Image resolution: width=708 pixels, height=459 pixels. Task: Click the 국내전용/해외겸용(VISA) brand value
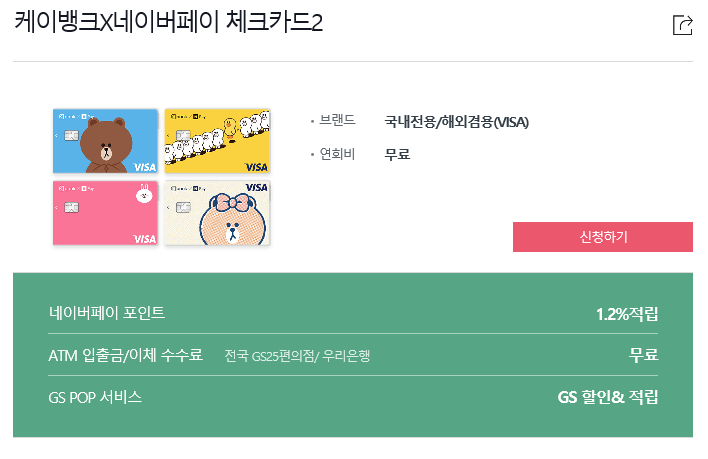click(x=456, y=122)
